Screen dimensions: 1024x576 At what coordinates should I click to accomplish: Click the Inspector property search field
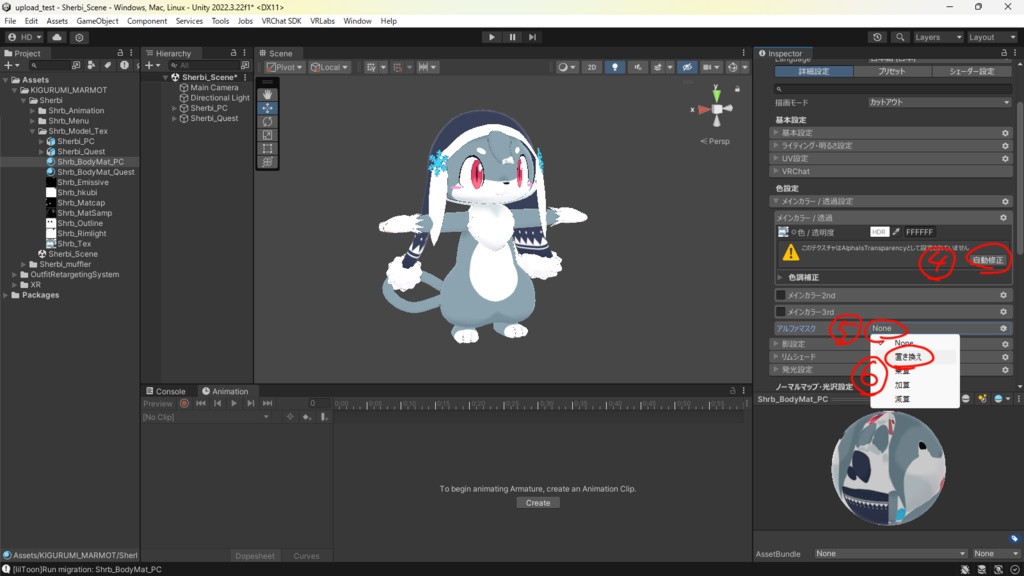[893, 89]
